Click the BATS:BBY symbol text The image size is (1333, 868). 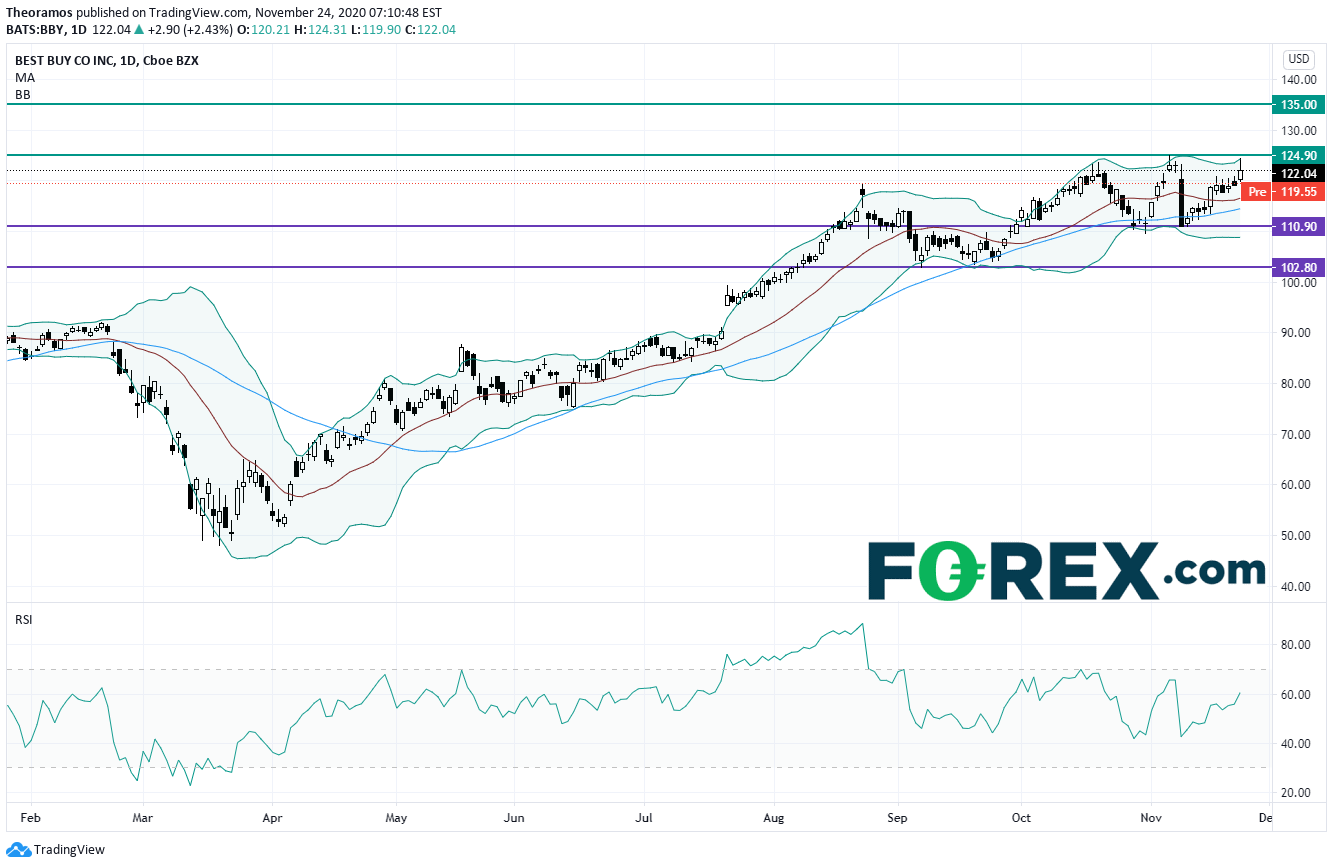tap(37, 30)
